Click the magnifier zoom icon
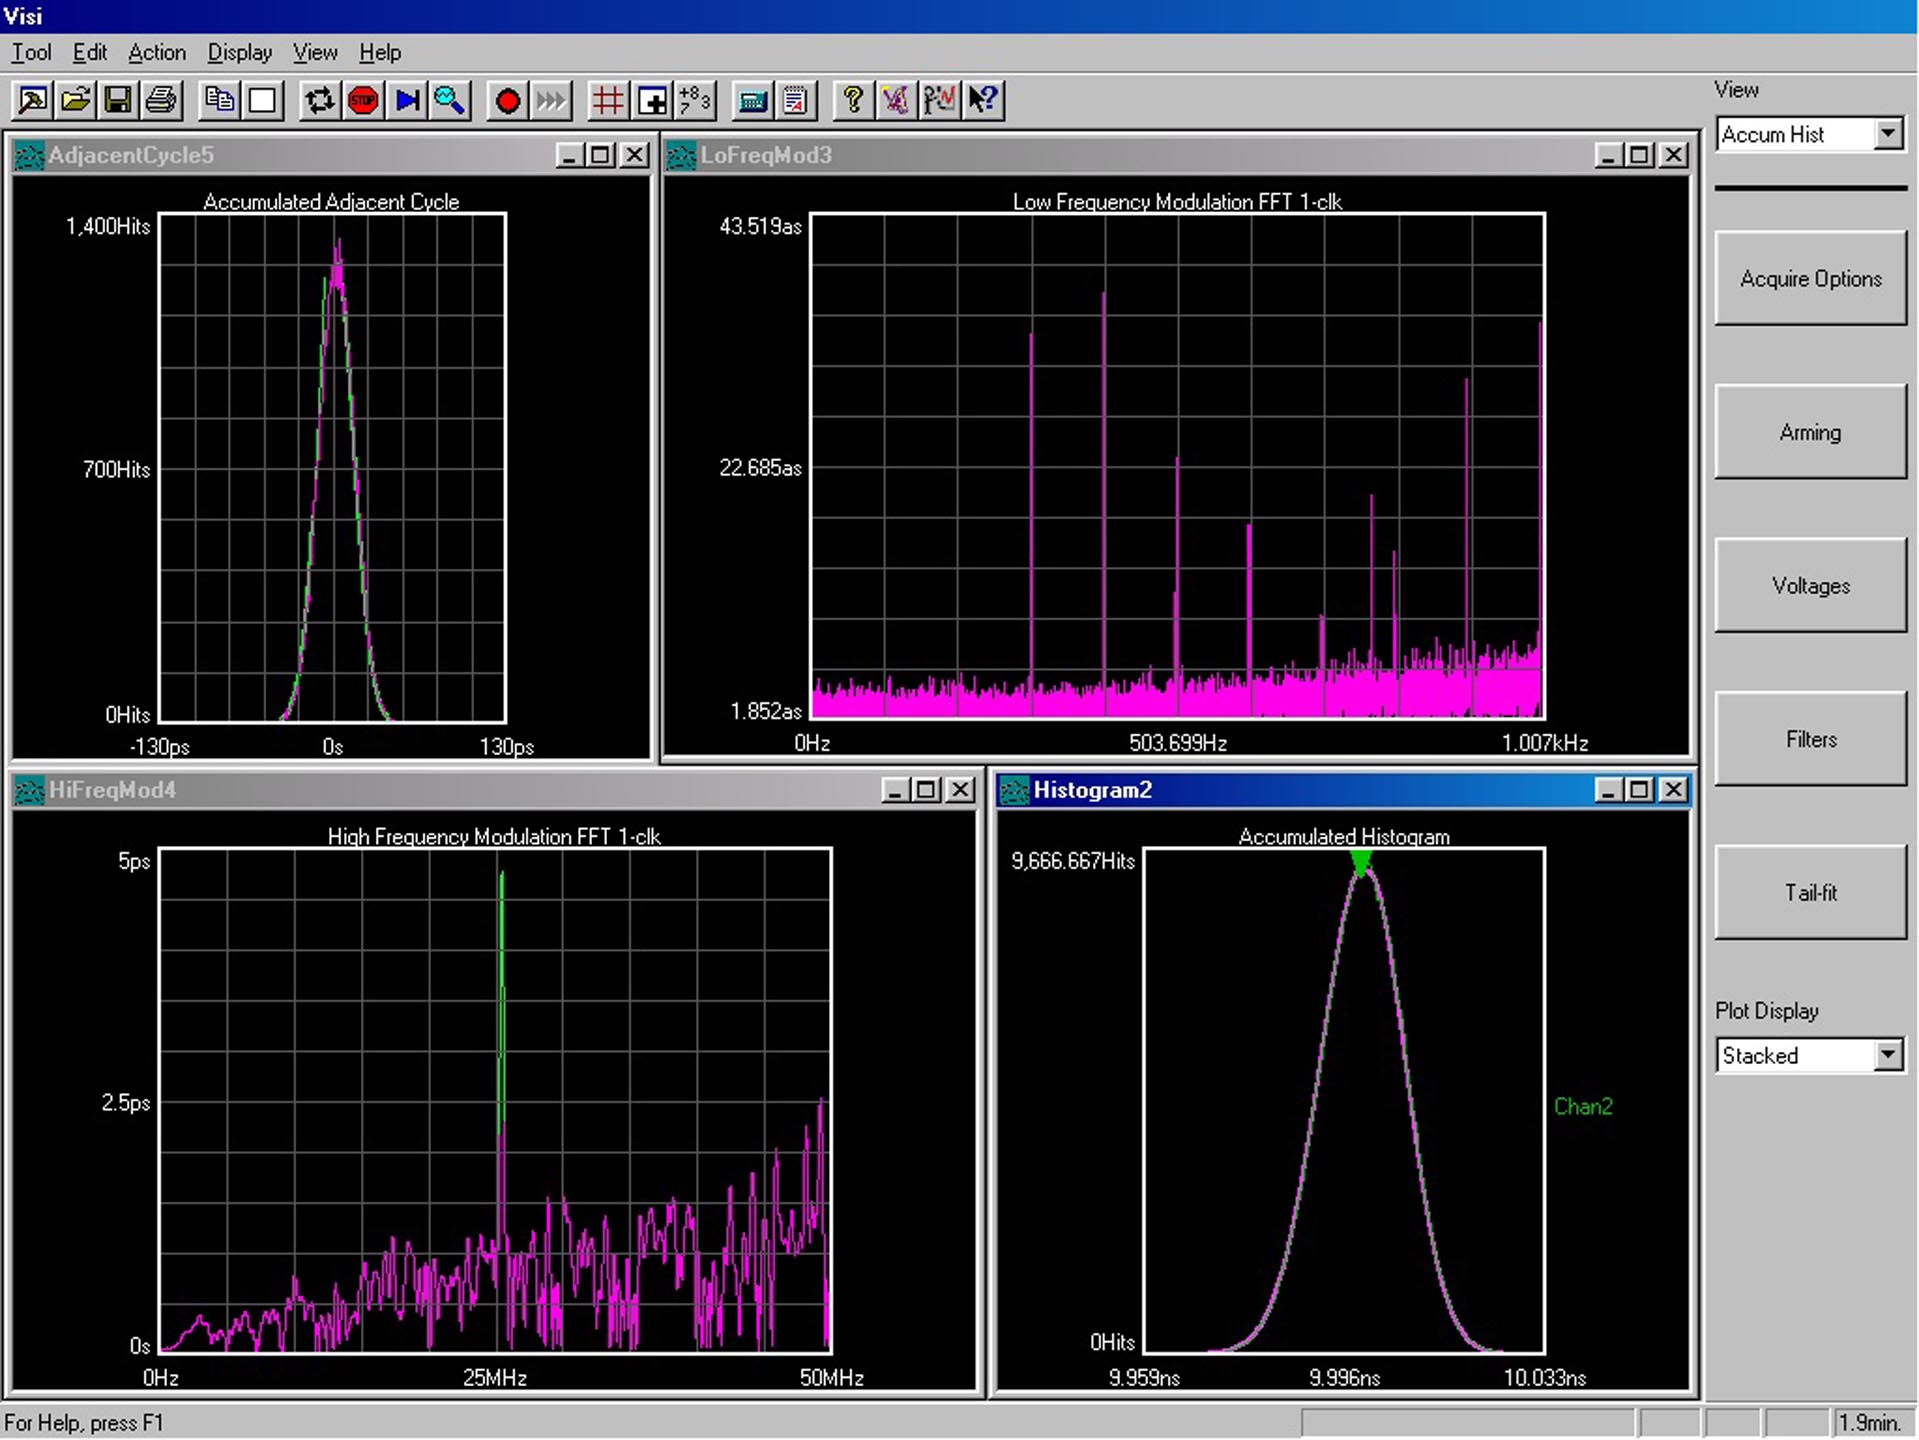This screenshot has width=1919, height=1440. [450, 100]
